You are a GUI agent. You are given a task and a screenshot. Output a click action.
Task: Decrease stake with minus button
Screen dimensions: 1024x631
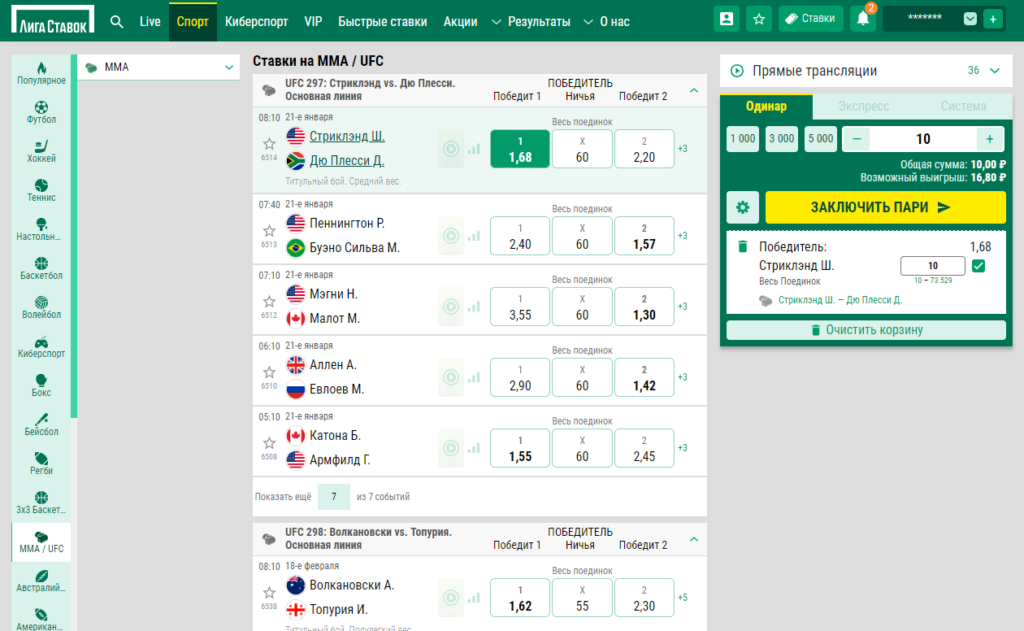click(x=856, y=139)
